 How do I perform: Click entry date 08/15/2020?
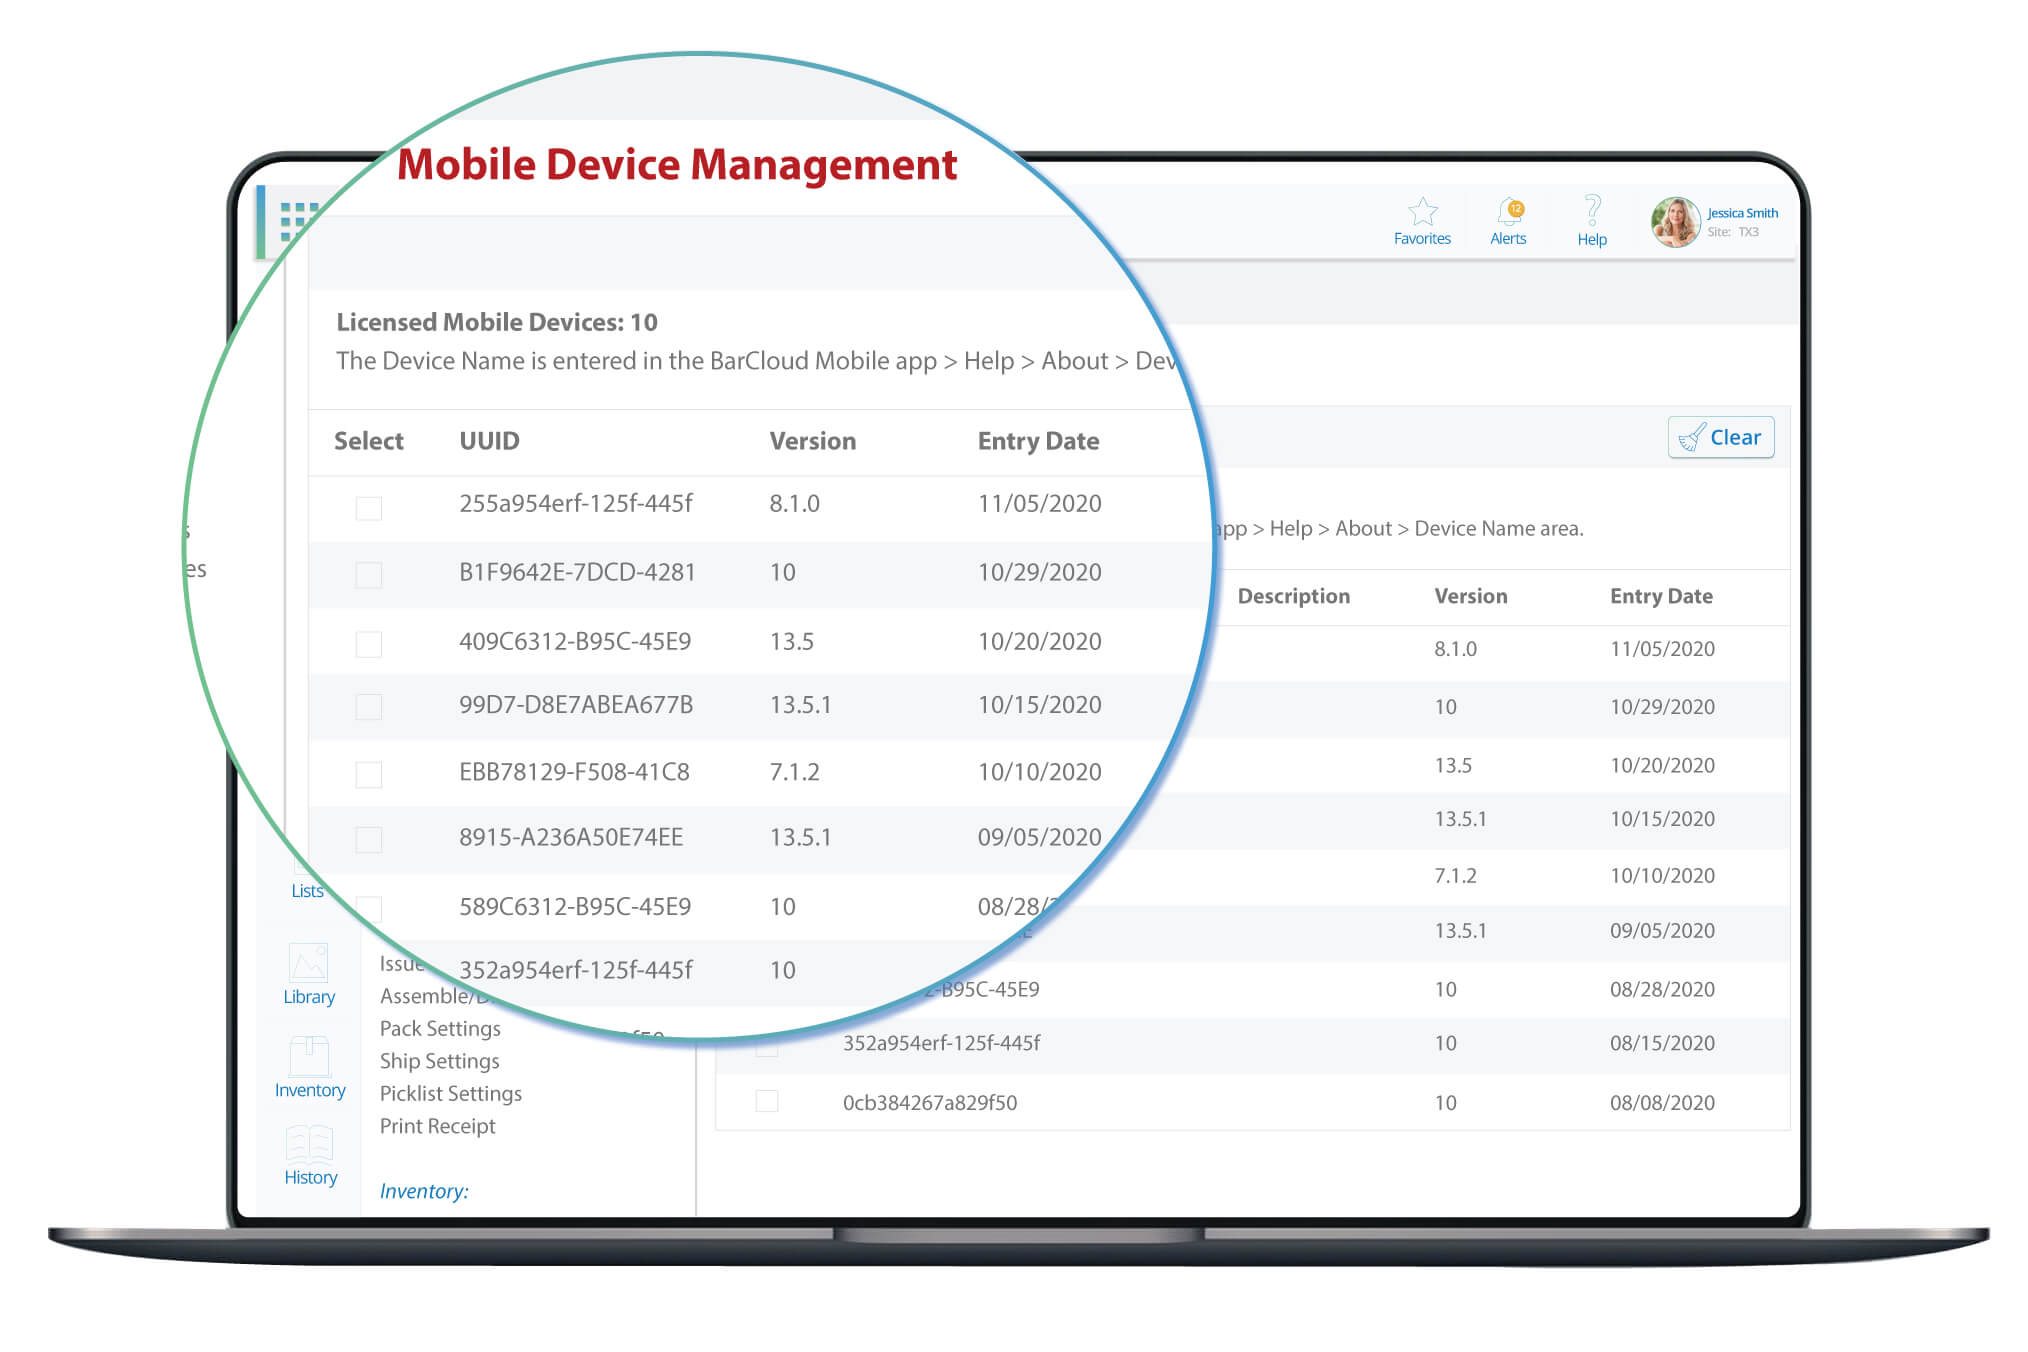tap(1662, 1043)
